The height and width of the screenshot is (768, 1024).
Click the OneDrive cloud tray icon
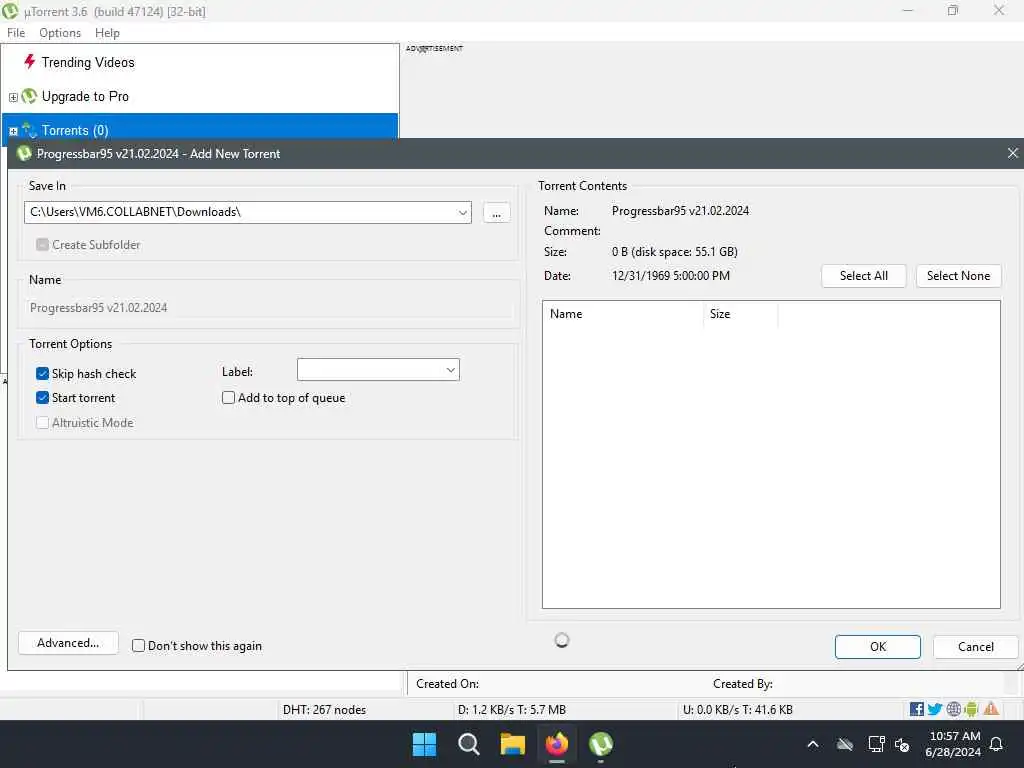tap(845, 744)
